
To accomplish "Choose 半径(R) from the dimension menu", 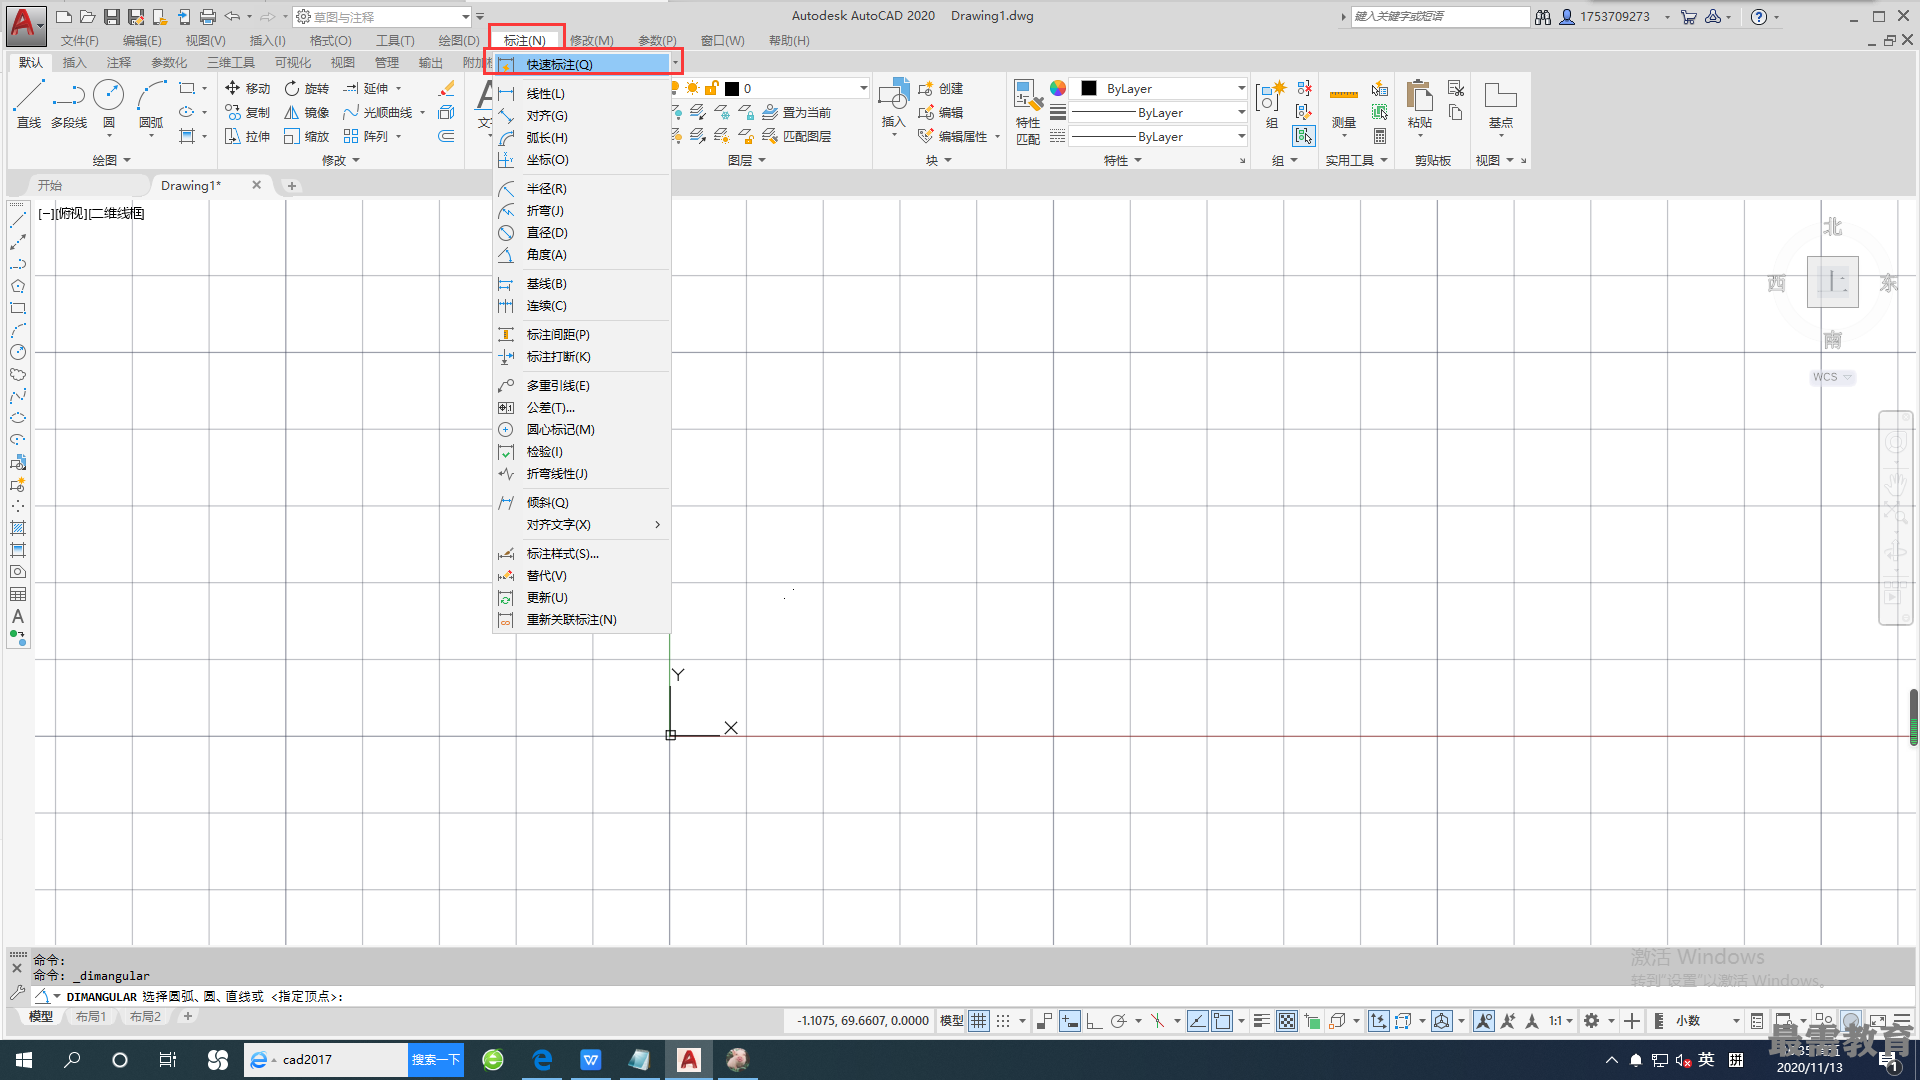I will tap(582, 189).
